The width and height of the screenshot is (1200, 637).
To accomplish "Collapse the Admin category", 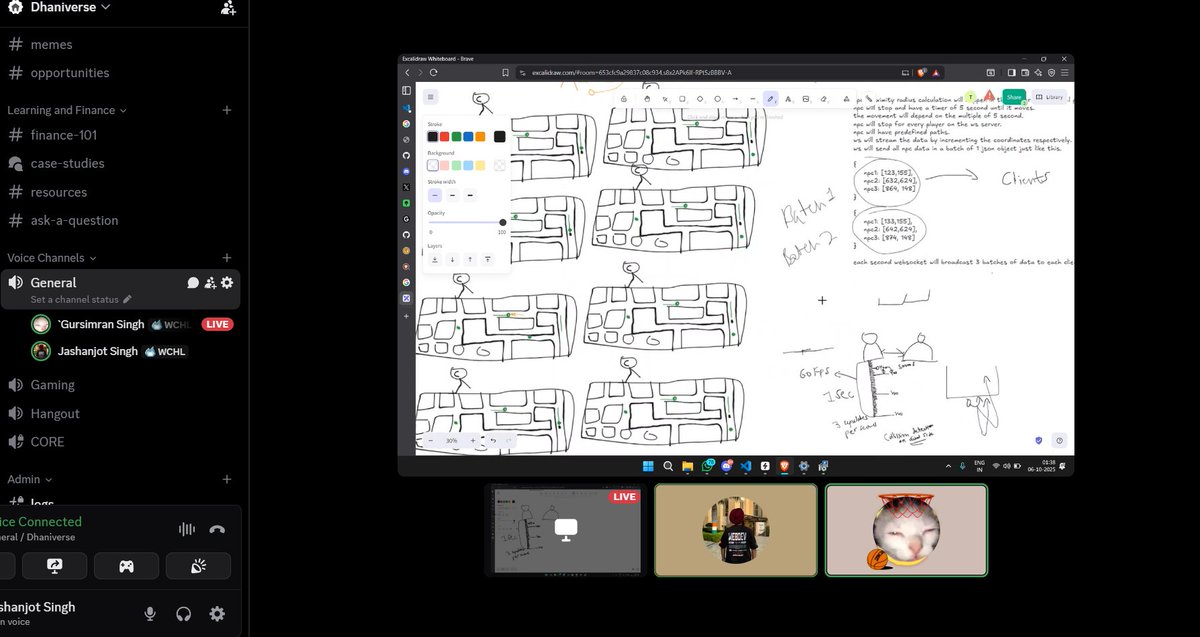I will tap(30, 479).
